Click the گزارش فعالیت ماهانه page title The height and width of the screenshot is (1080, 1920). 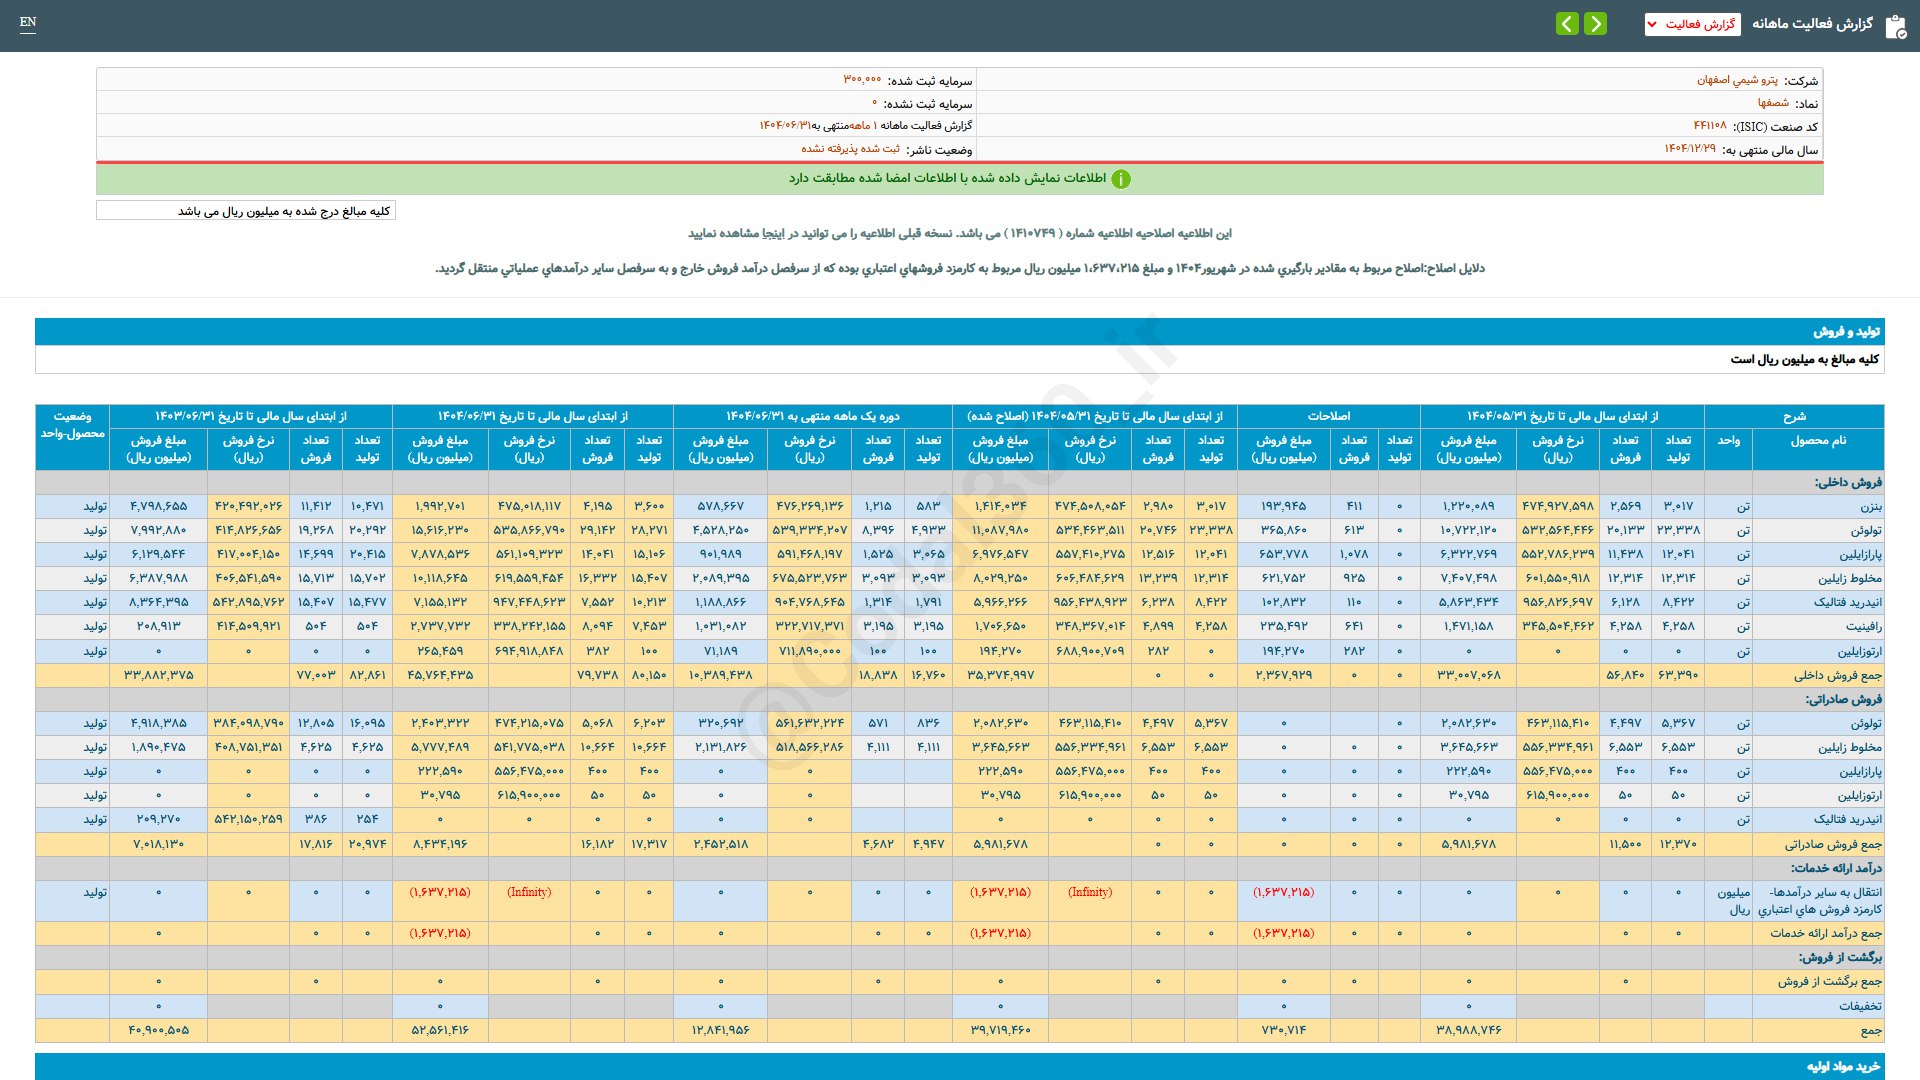(x=1812, y=24)
